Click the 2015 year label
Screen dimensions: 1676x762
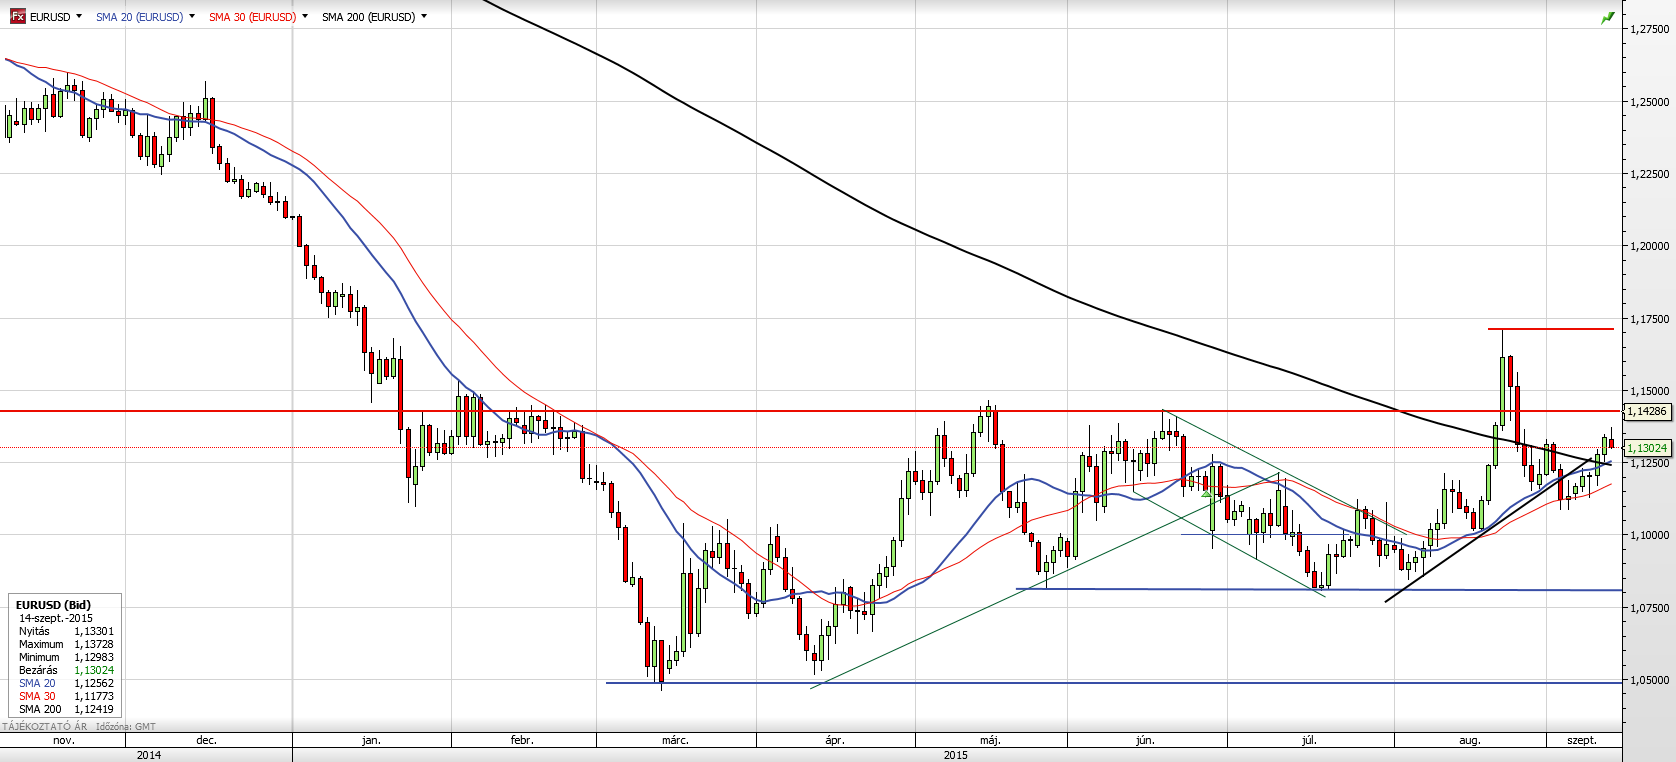click(x=956, y=755)
